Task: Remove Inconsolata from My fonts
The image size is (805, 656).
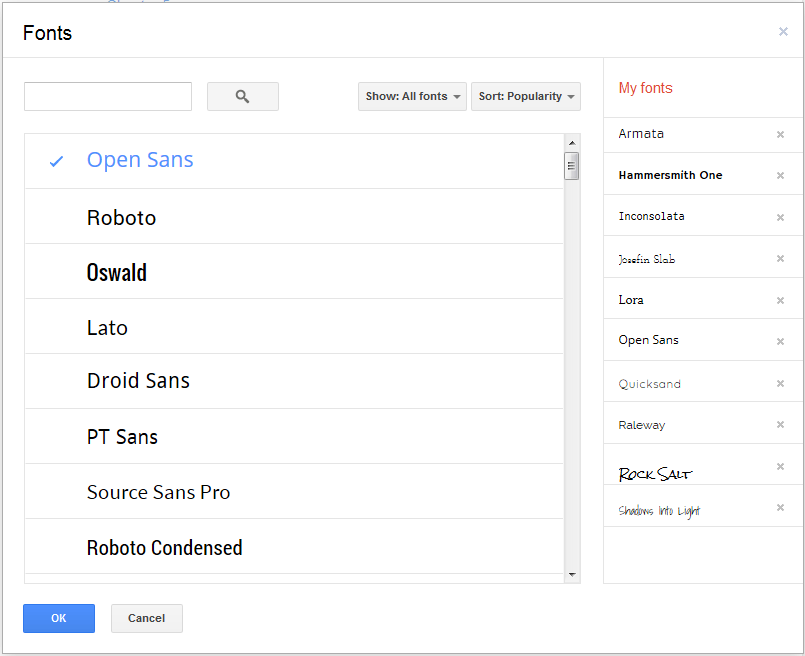Action: pos(780,217)
